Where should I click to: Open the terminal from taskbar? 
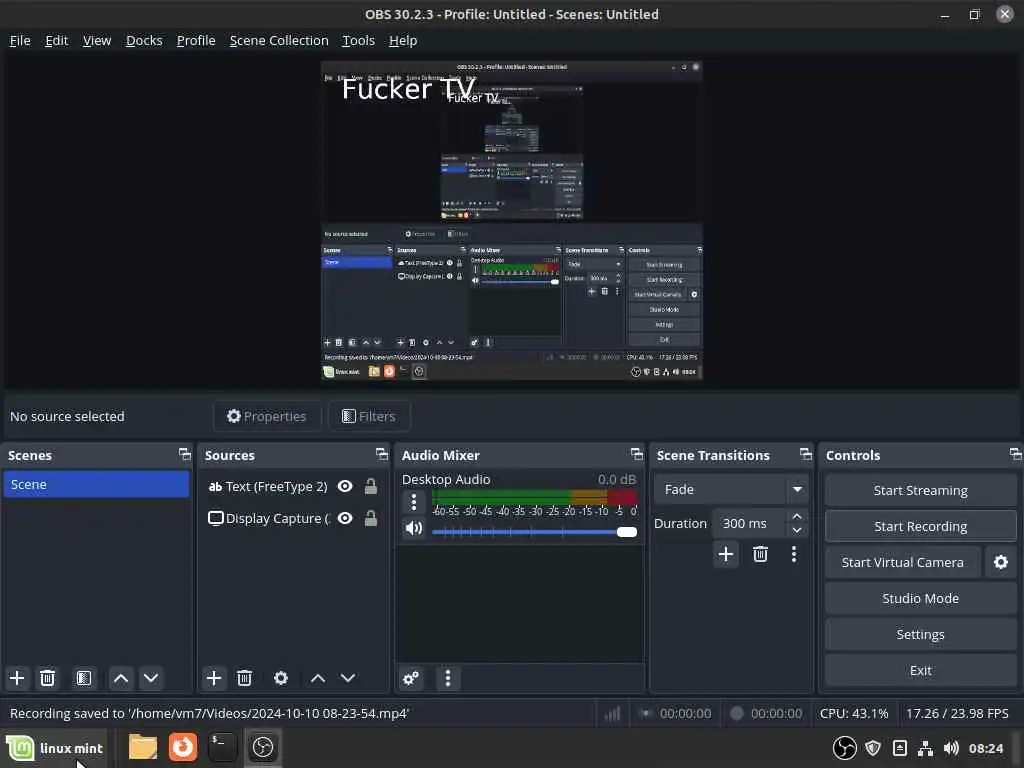pyautogui.click(x=223, y=747)
